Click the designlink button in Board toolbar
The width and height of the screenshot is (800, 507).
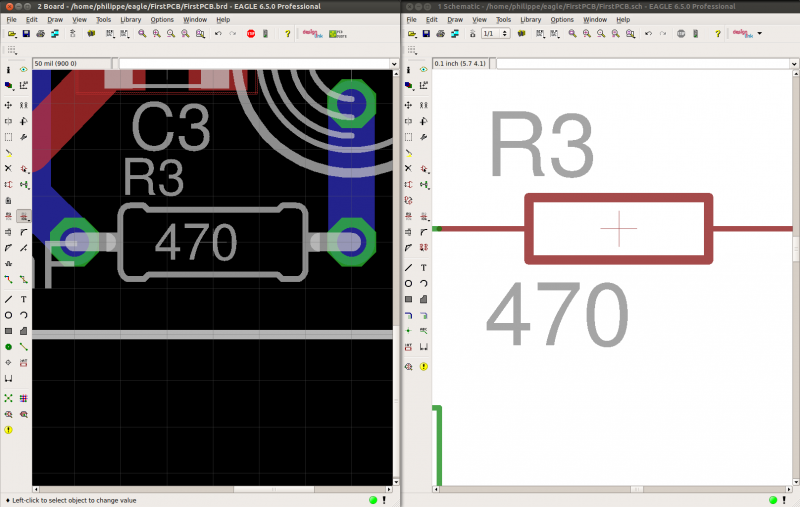coord(310,33)
